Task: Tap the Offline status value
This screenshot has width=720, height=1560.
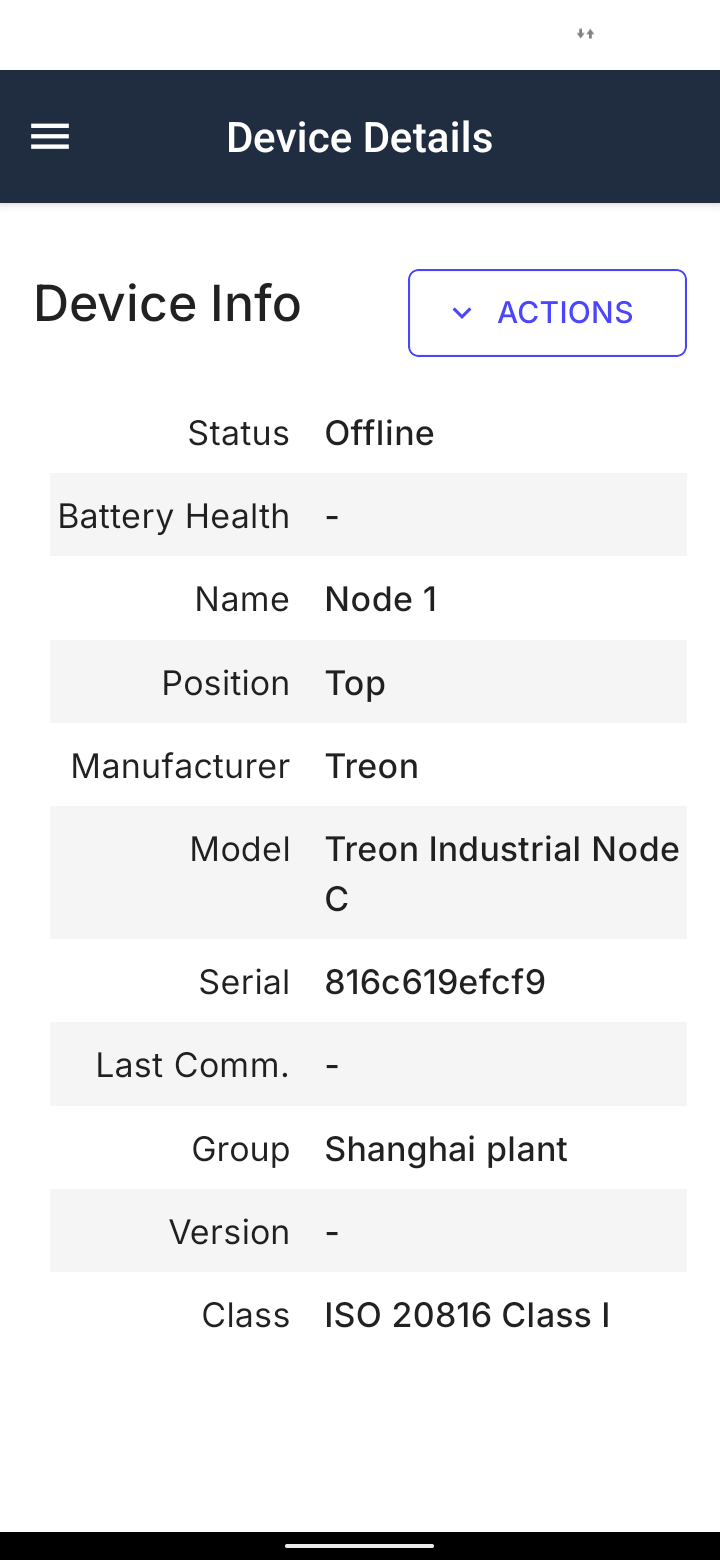Action: [379, 433]
